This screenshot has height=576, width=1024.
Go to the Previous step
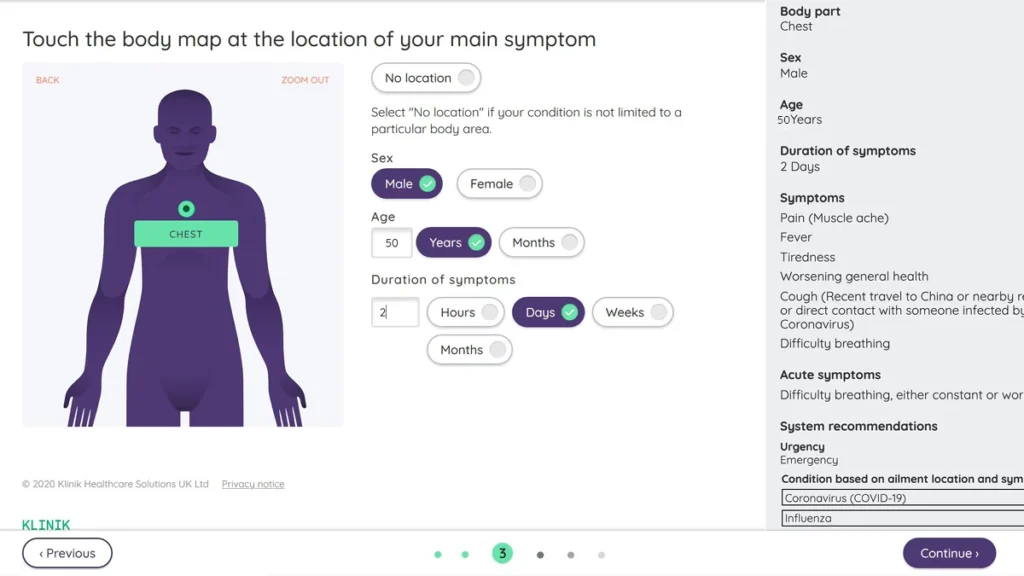[x=67, y=553]
